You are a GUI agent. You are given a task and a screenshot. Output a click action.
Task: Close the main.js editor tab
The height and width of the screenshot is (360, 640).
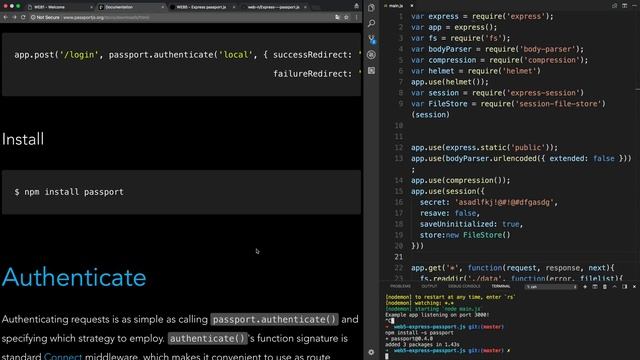411,6
